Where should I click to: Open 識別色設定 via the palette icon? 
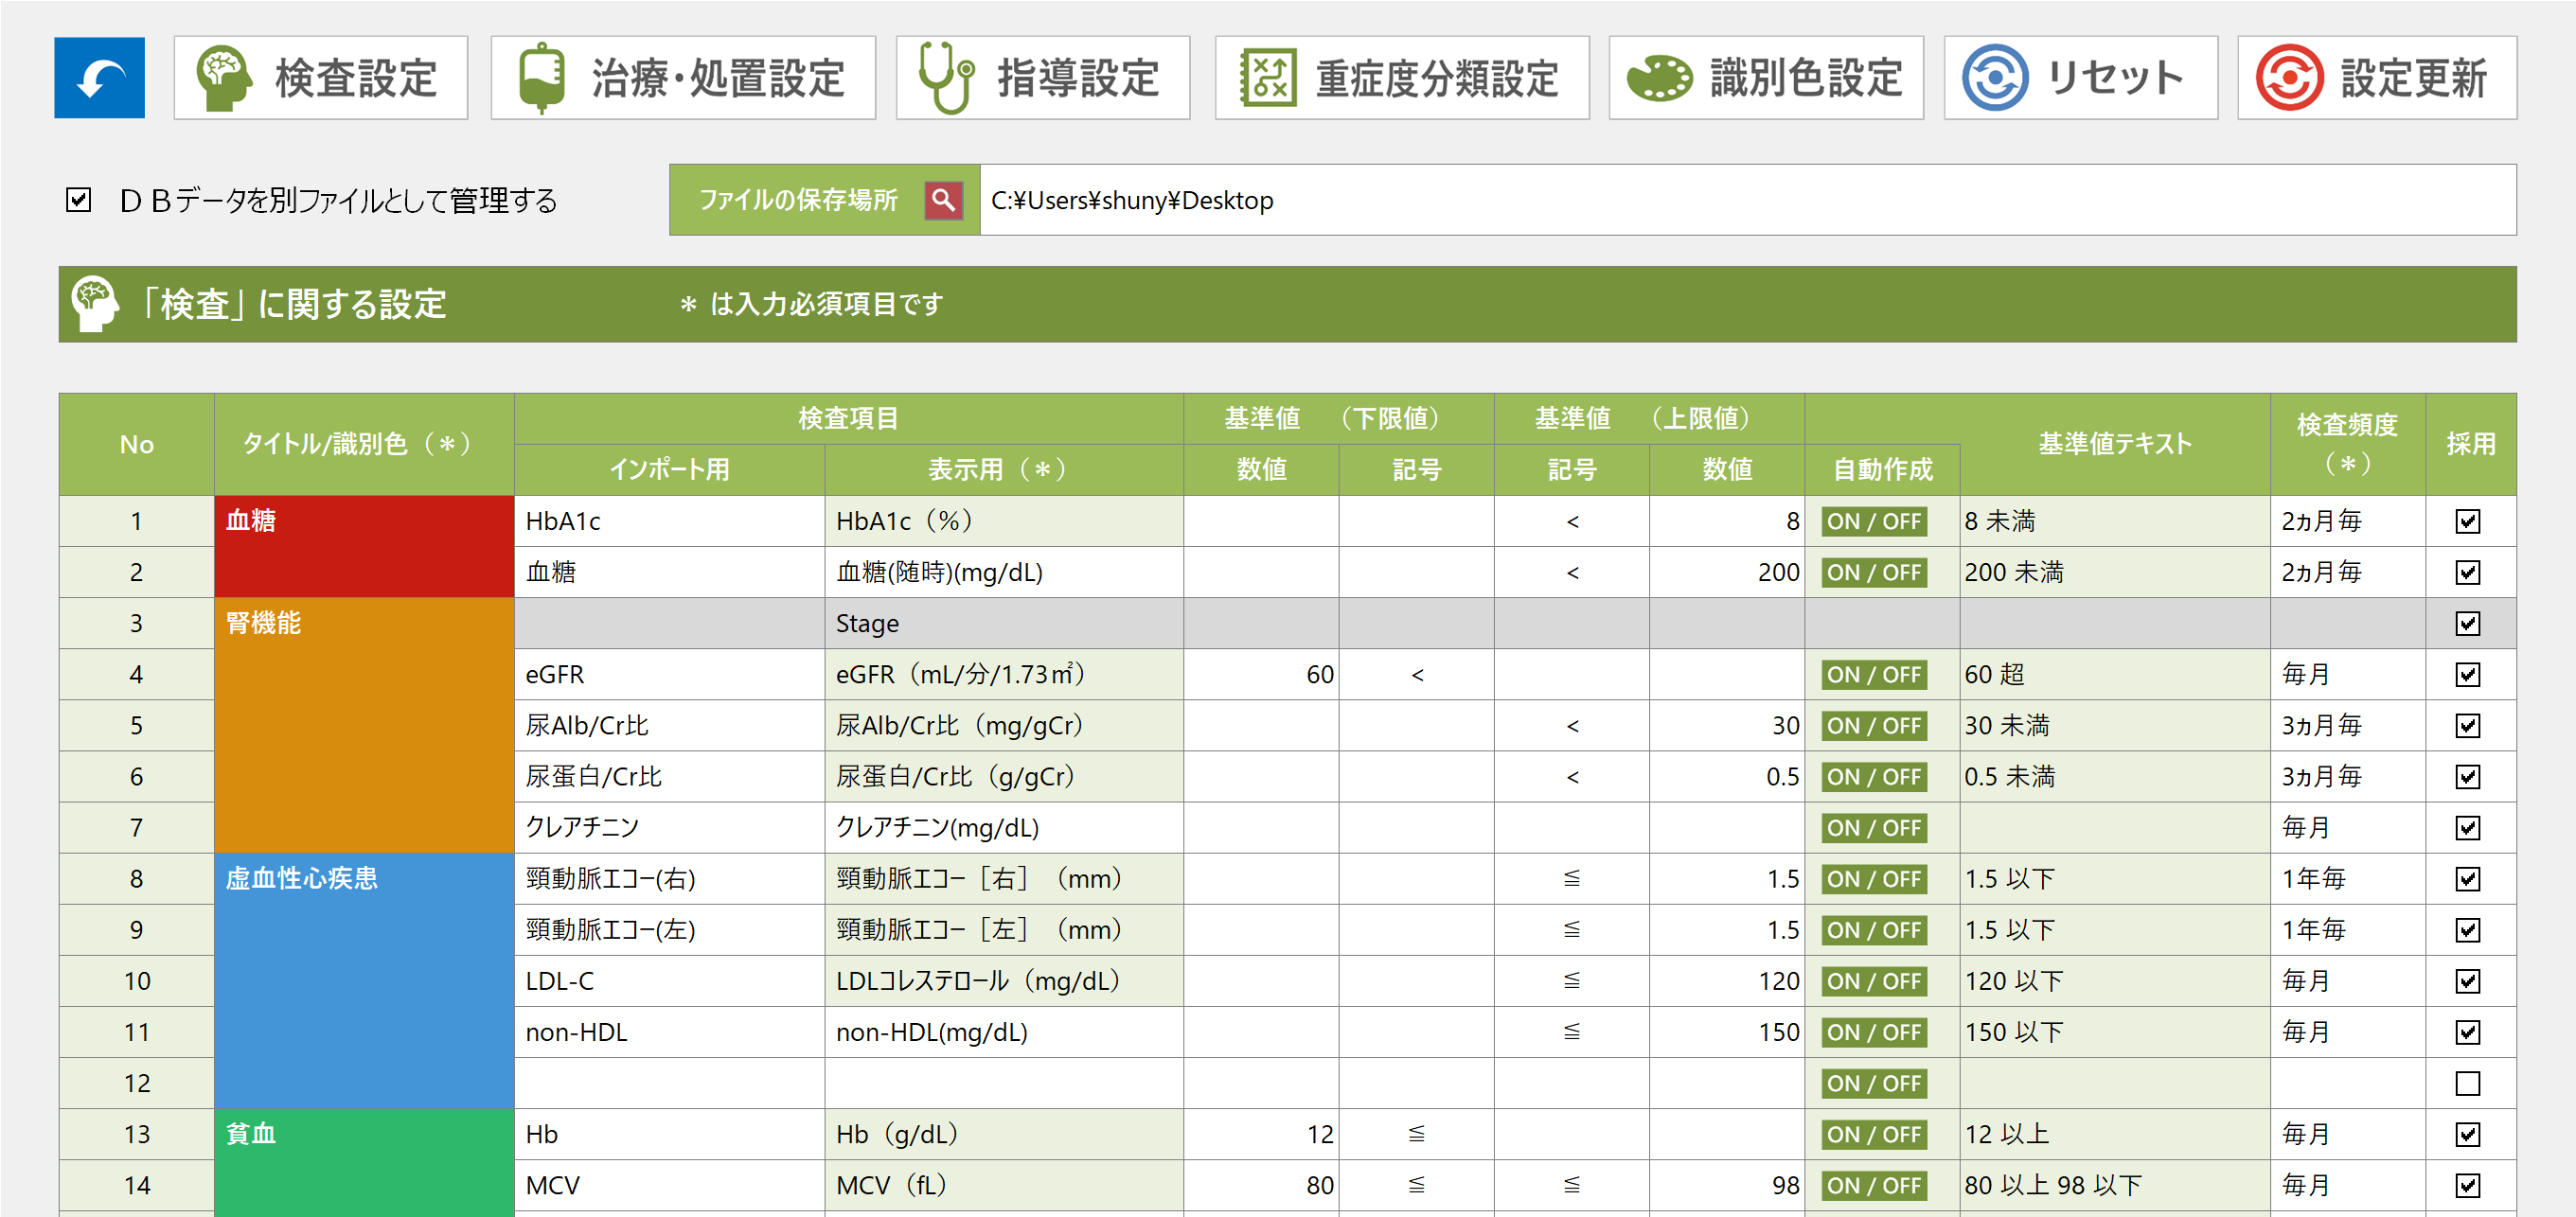tap(1659, 78)
